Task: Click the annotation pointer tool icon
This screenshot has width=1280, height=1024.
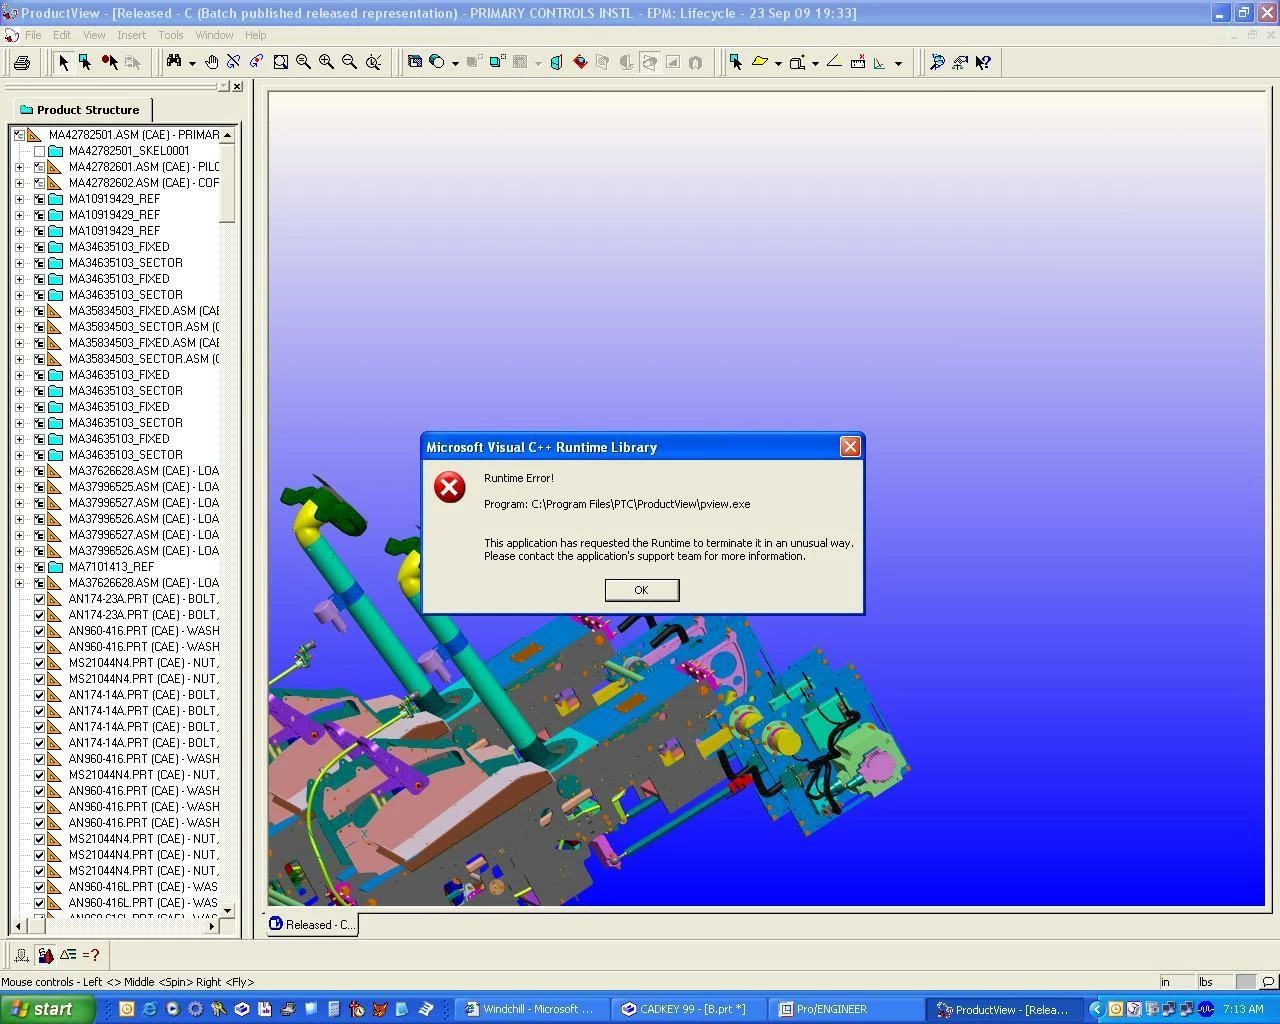Action: 736,62
